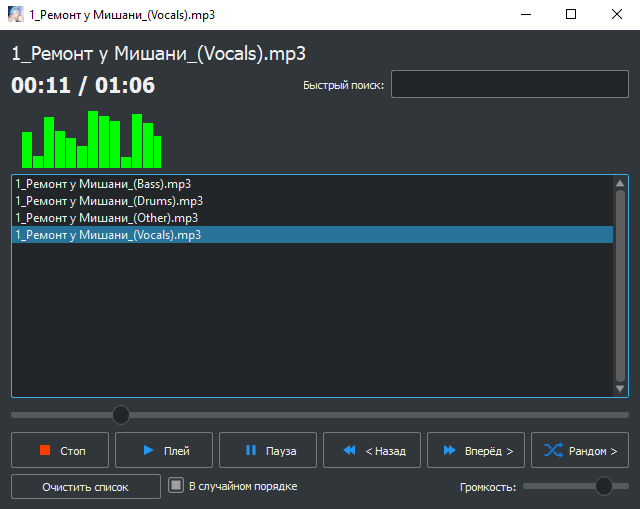Select the highlighted 1_Ремонт у Мишани_(Vocals).mp3 row

[x=312, y=235]
